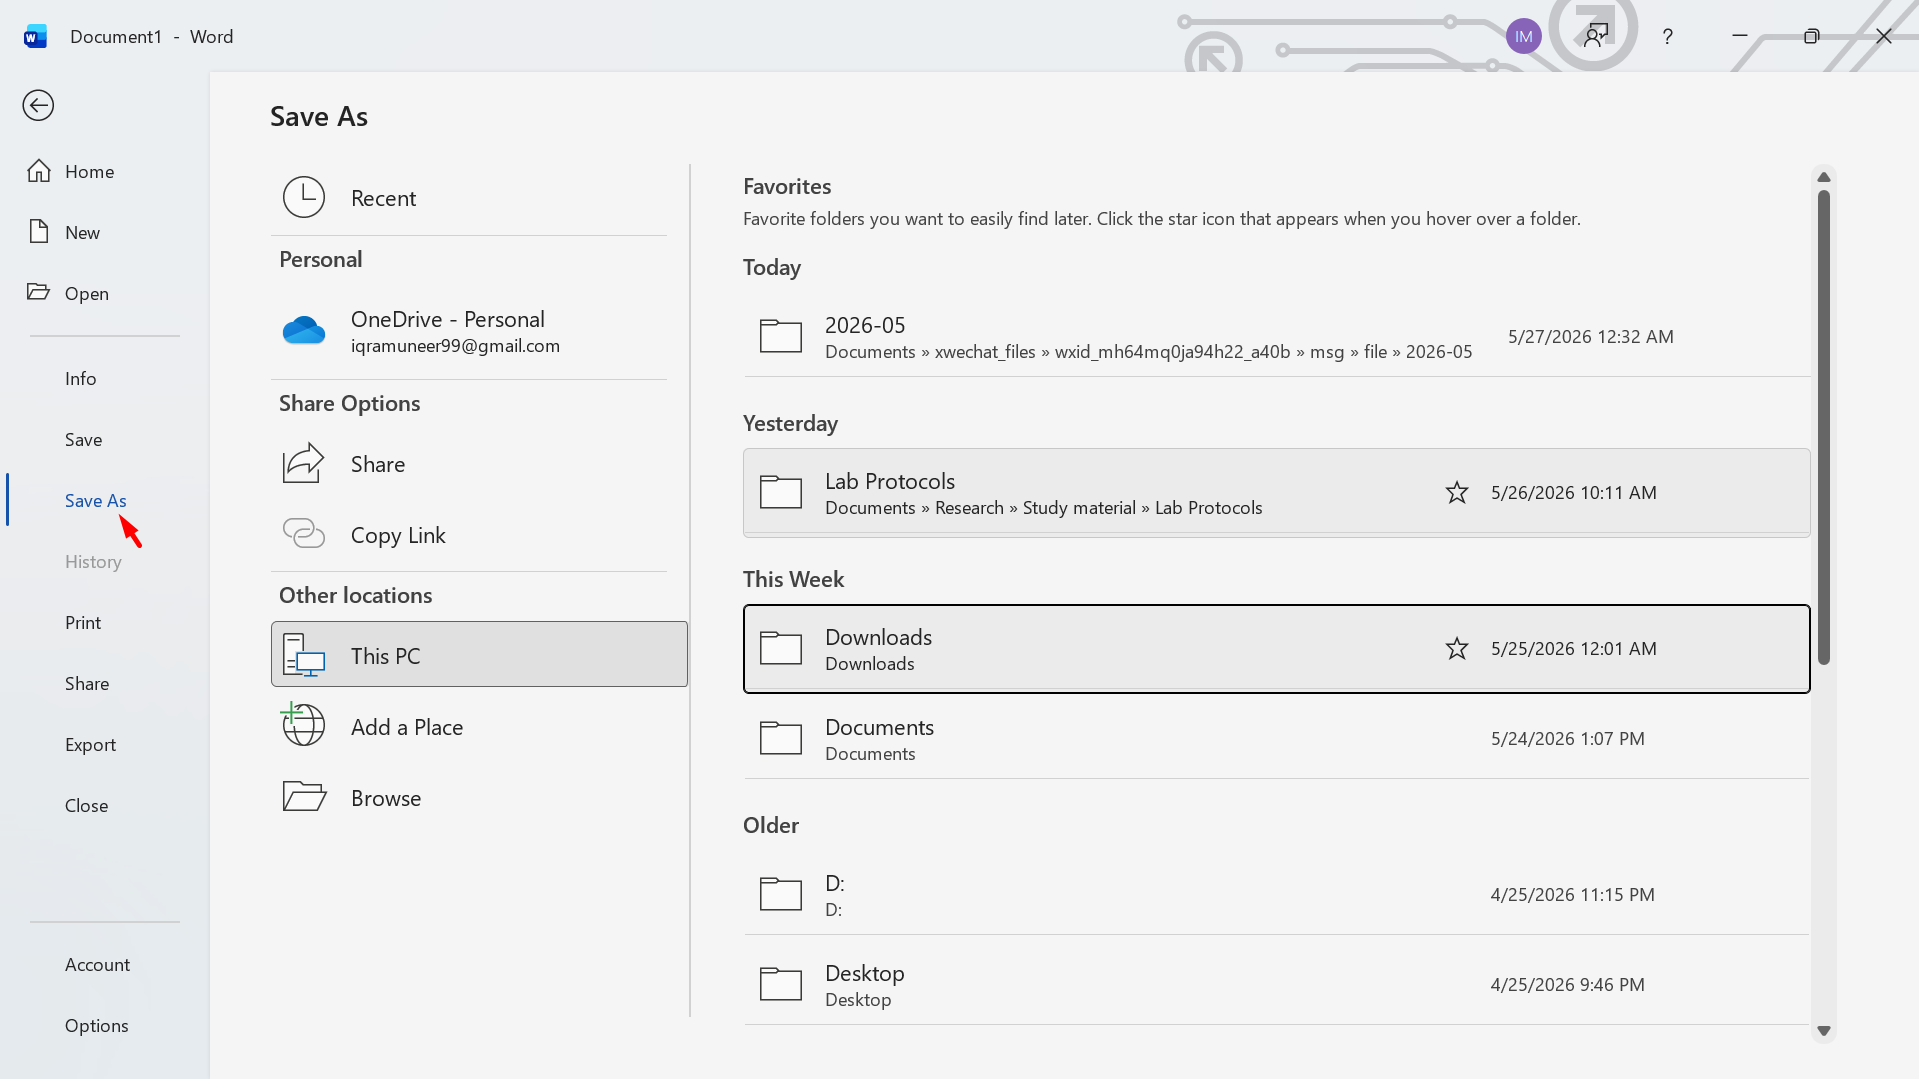Click the This PC computer icon

[x=304, y=655]
